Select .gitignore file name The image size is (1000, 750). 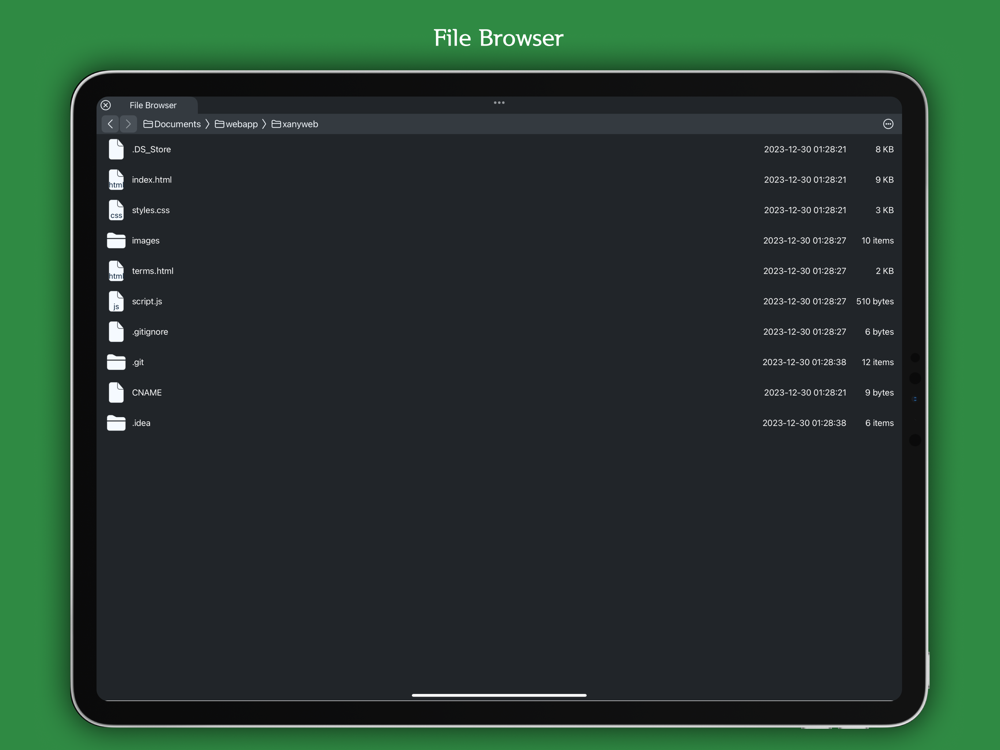[150, 332]
